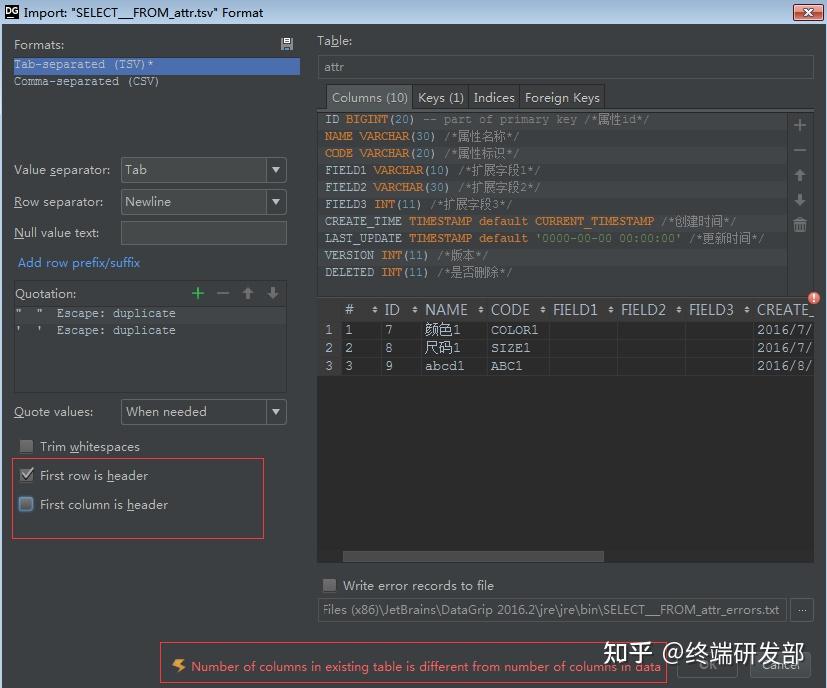Enable Trim whitespaces option
827x688 pixels.
coord(25,446)
